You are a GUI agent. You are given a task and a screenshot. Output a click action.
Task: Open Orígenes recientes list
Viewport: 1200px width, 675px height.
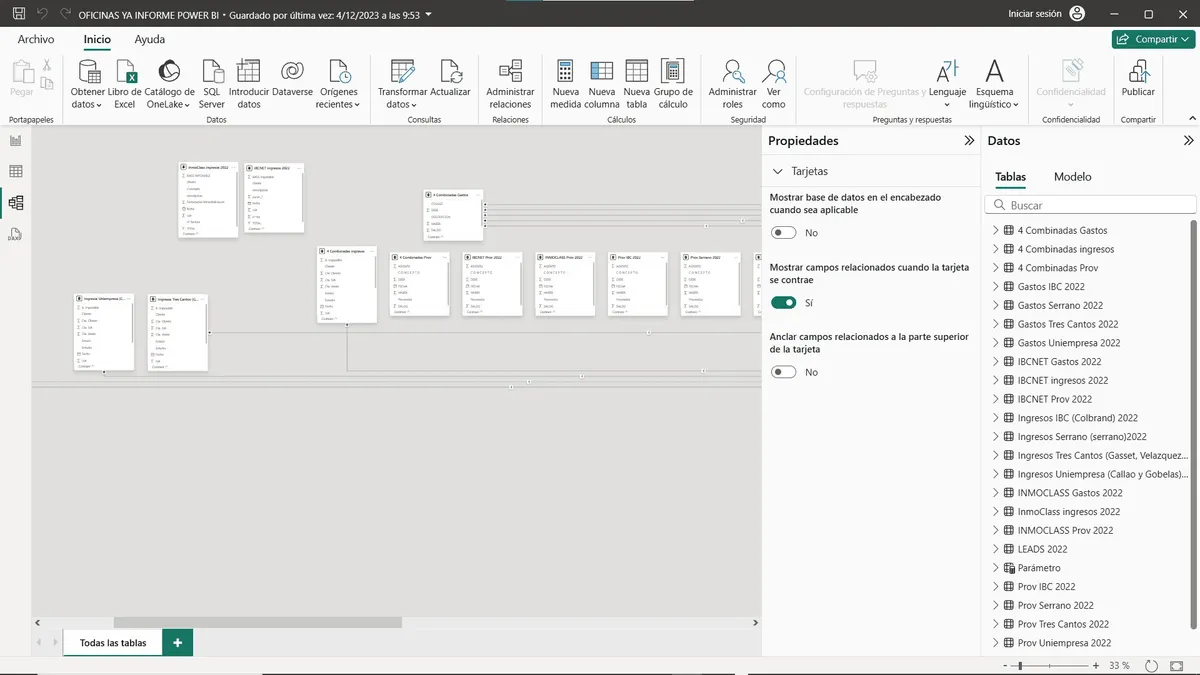338,85
